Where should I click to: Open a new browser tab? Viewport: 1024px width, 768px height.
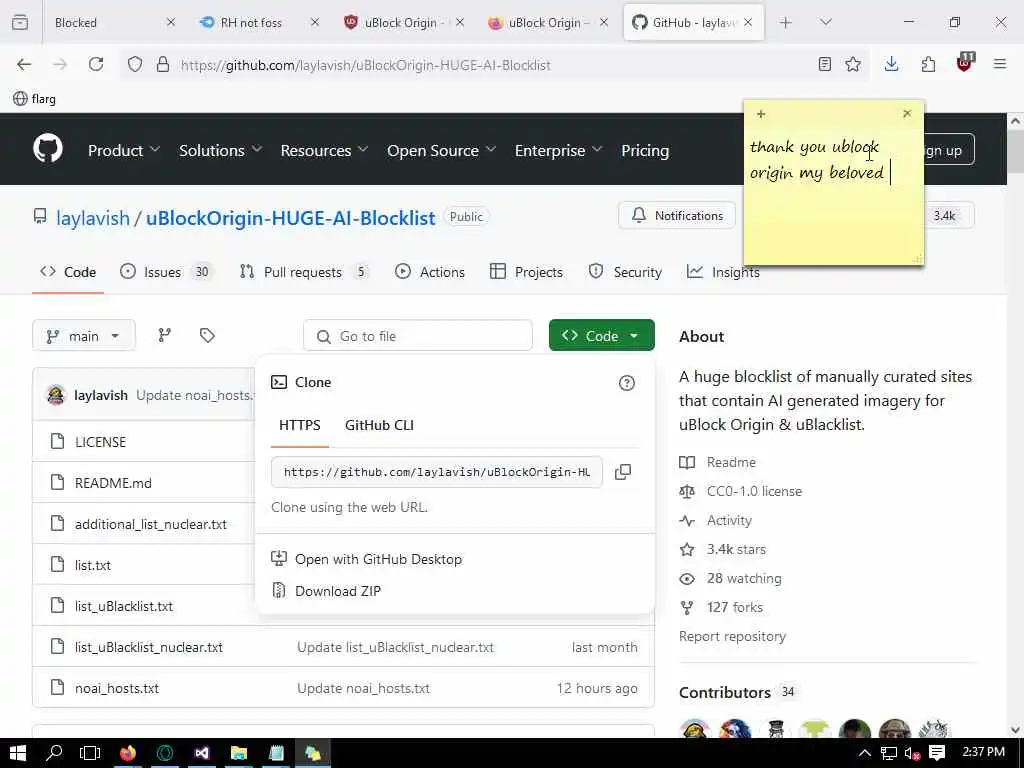(x=786, y=22)
